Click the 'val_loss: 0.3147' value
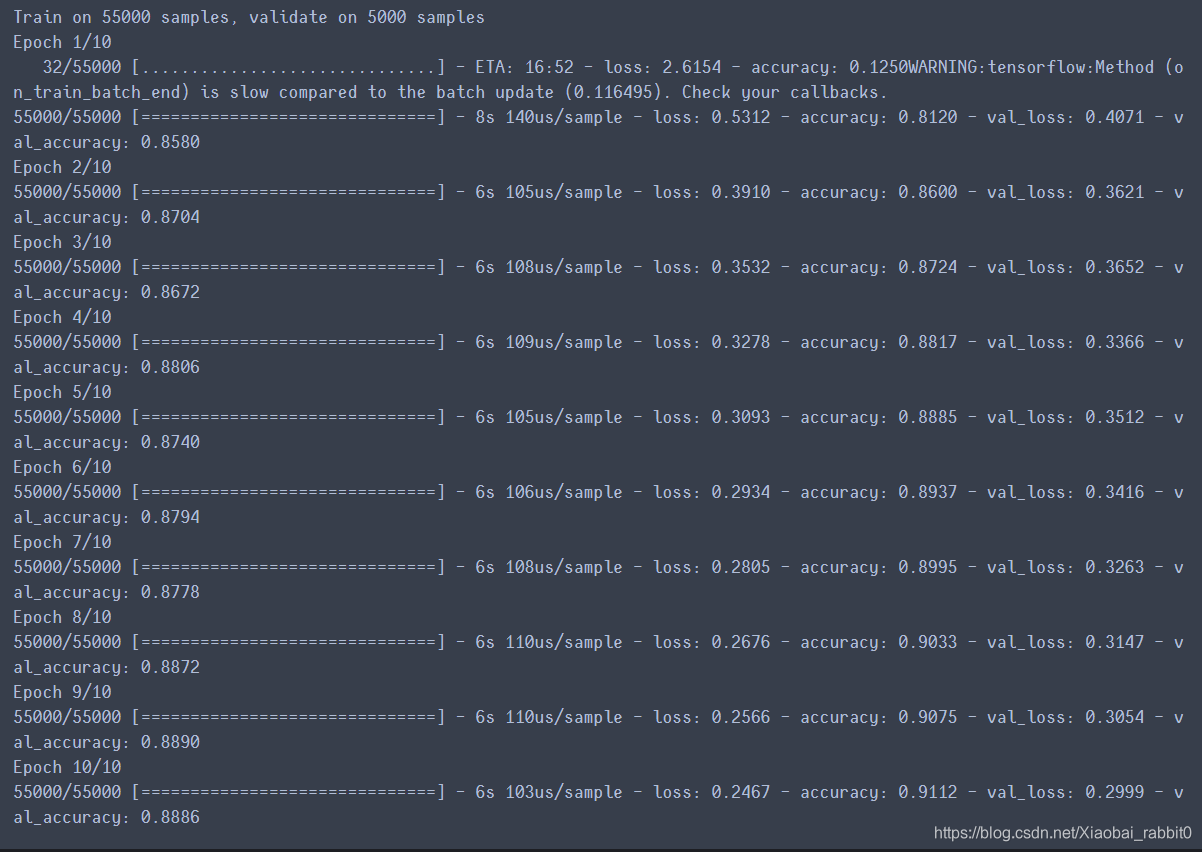Screen dimensions: 1202x852 1065,642
